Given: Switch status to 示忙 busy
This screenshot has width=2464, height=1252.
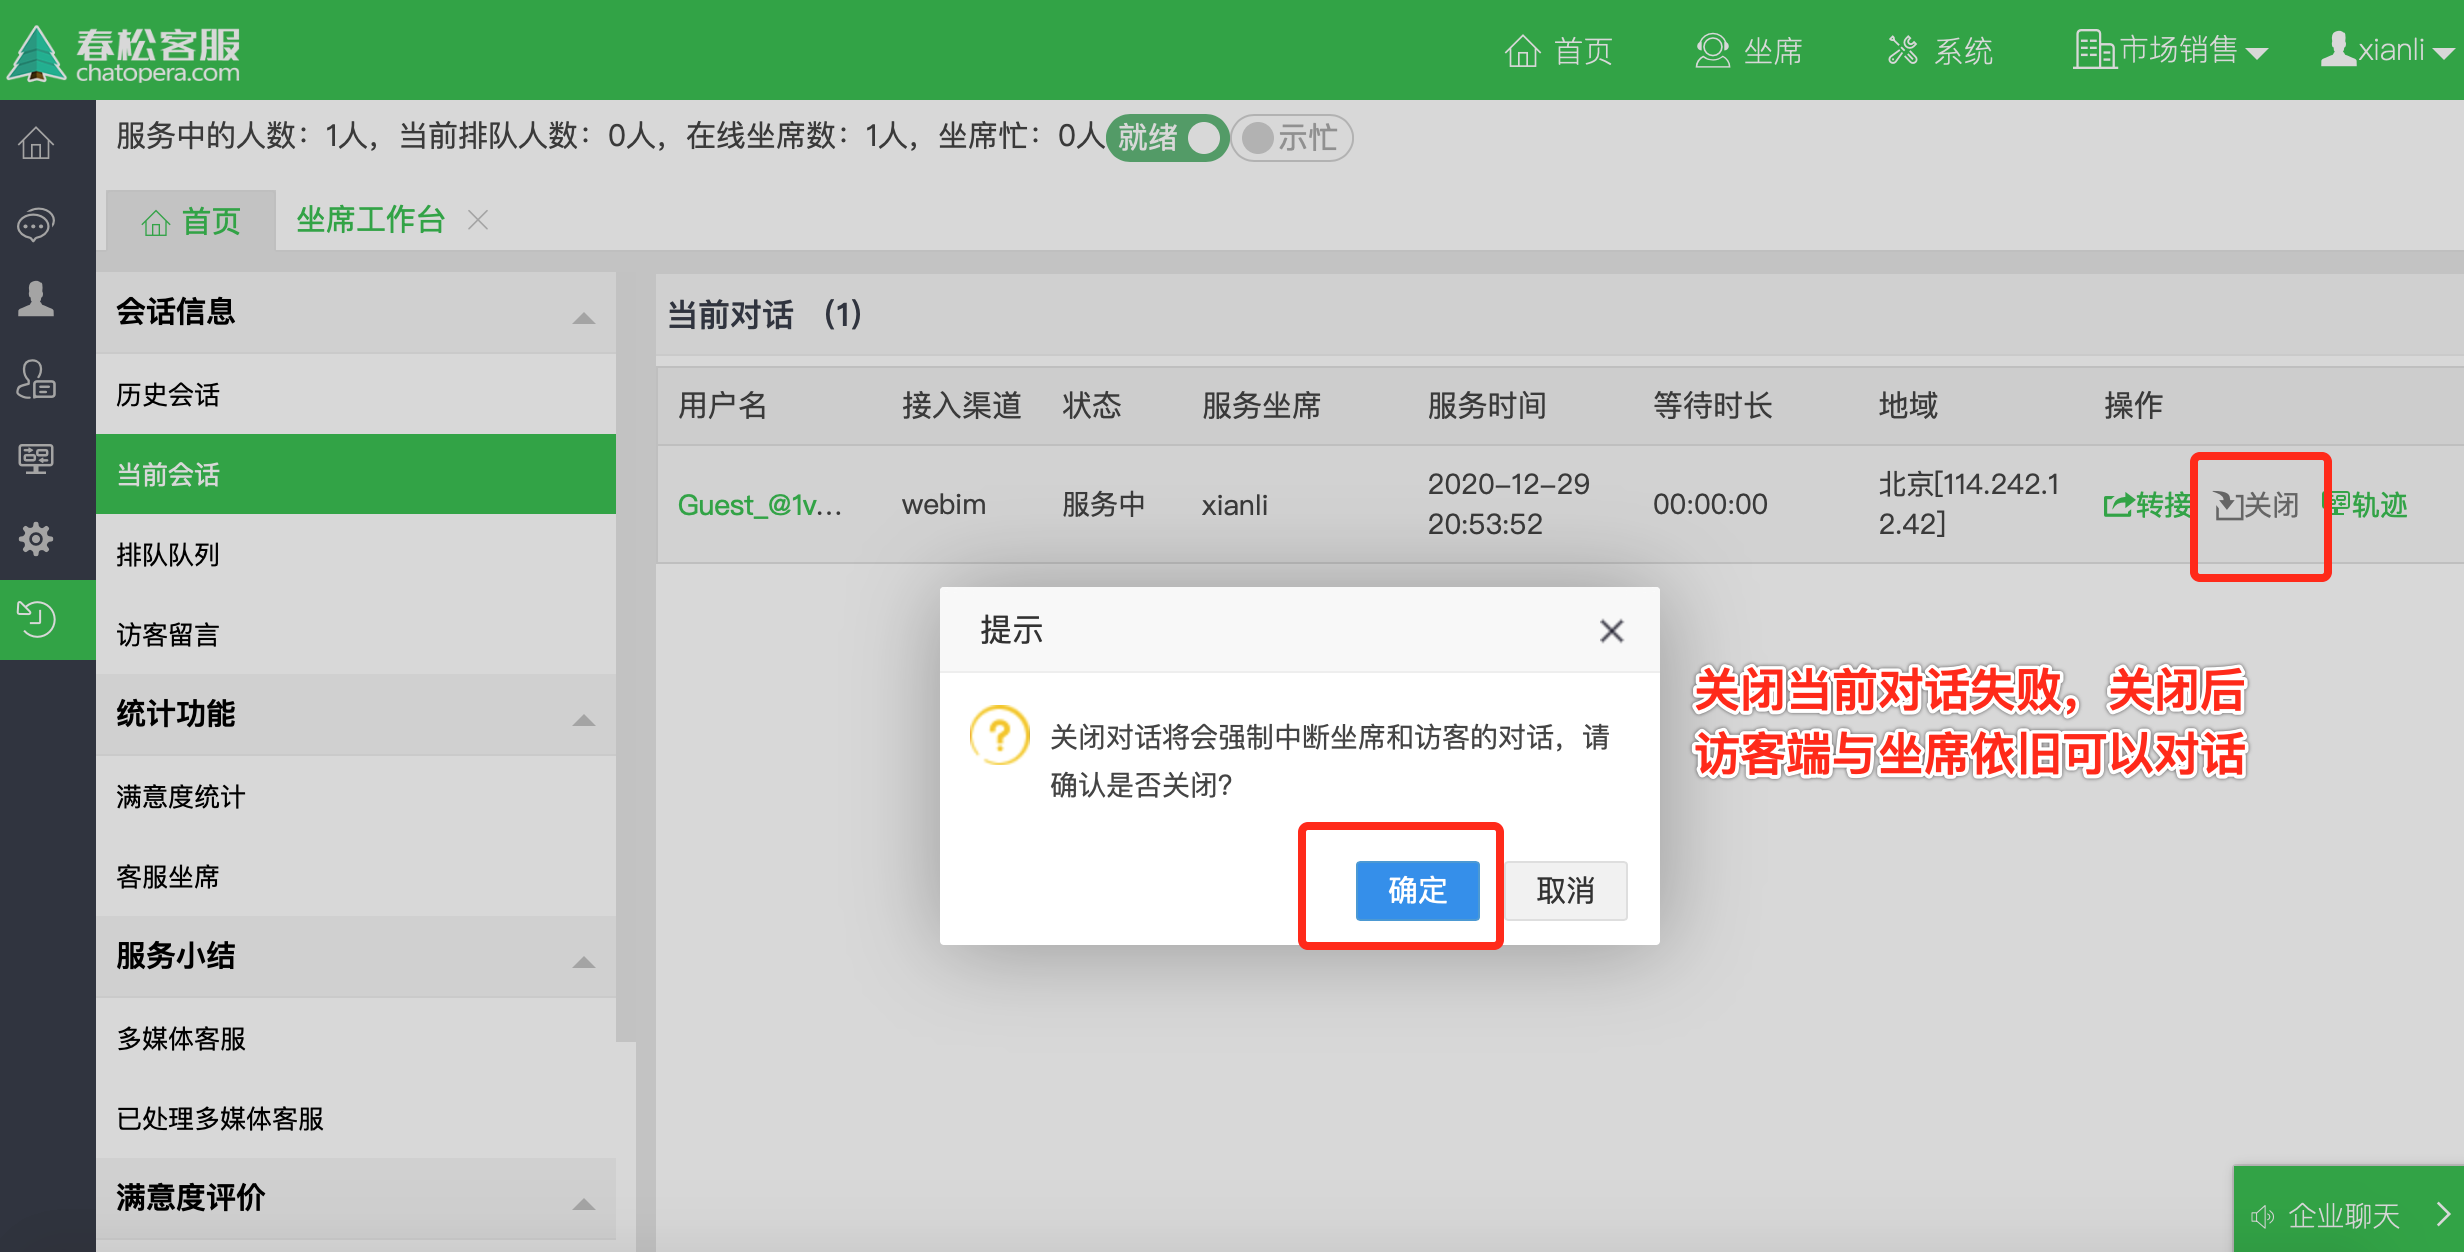Looking at the screenshot, I should [1291, 137].
